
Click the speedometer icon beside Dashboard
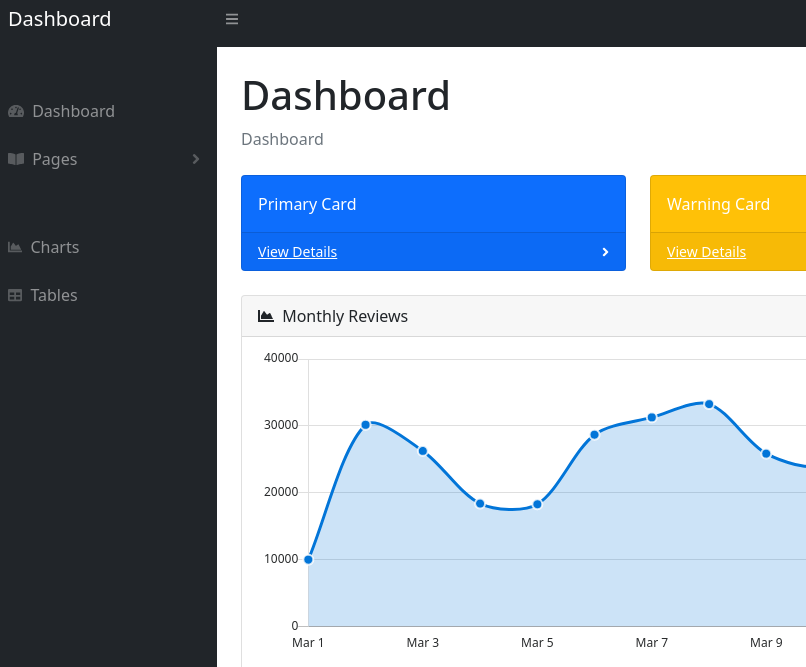tap(16, 111)
